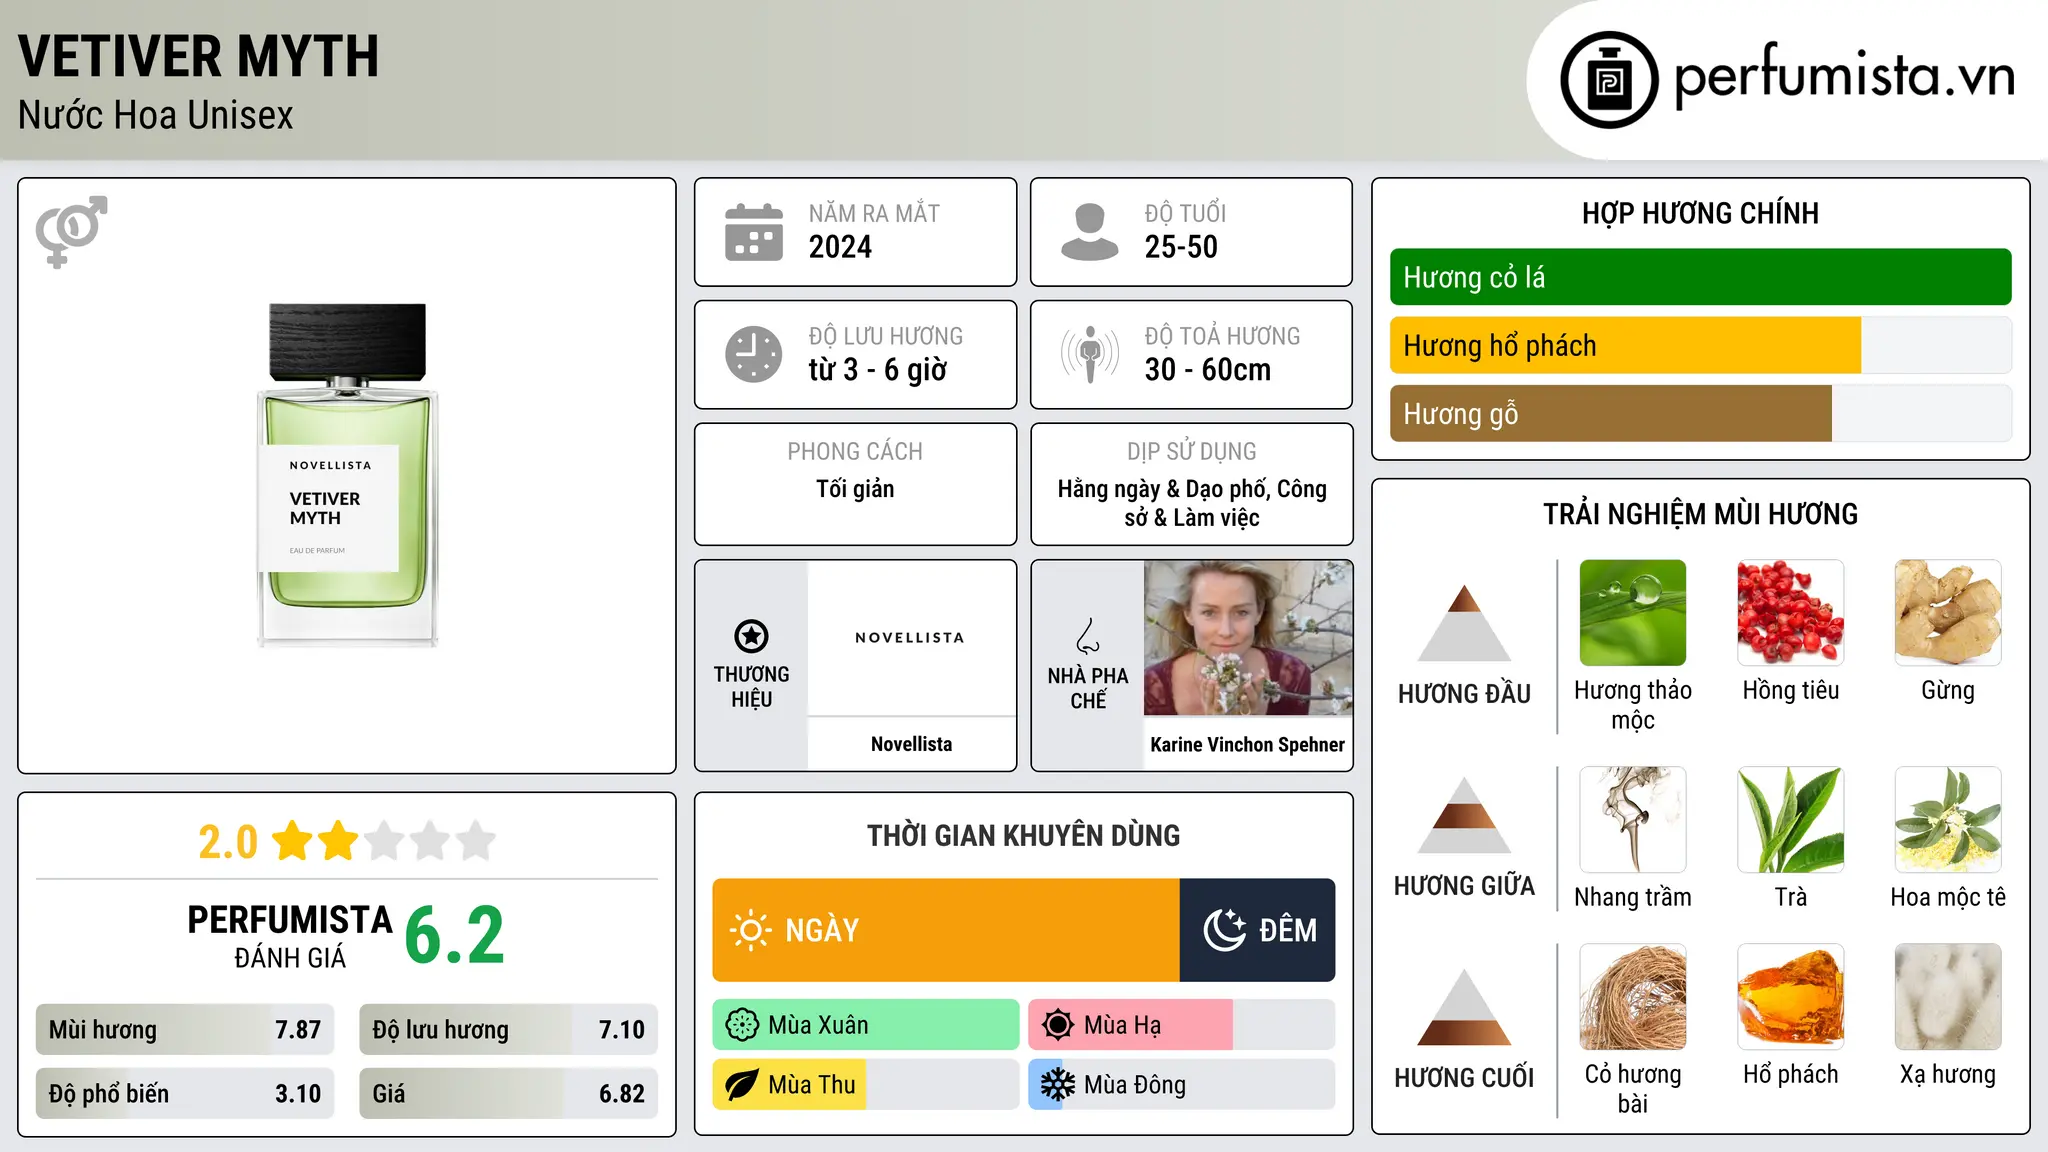
Task: Click the Vetiver Myth bottle image
Action: click(347, 475)
